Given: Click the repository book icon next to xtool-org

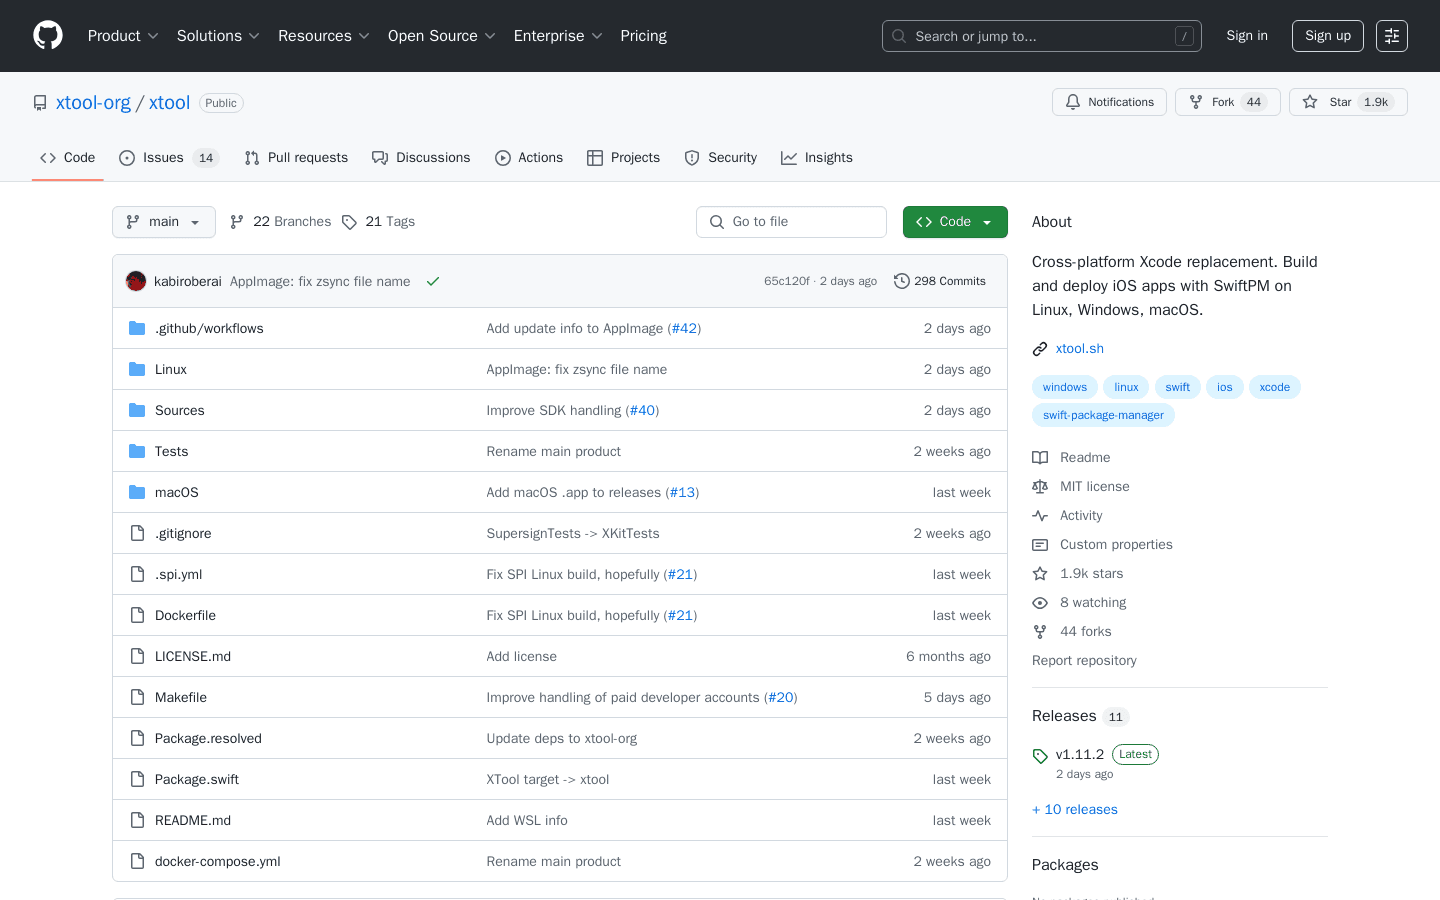Looking at the screenshot, I should pos(38,102).
